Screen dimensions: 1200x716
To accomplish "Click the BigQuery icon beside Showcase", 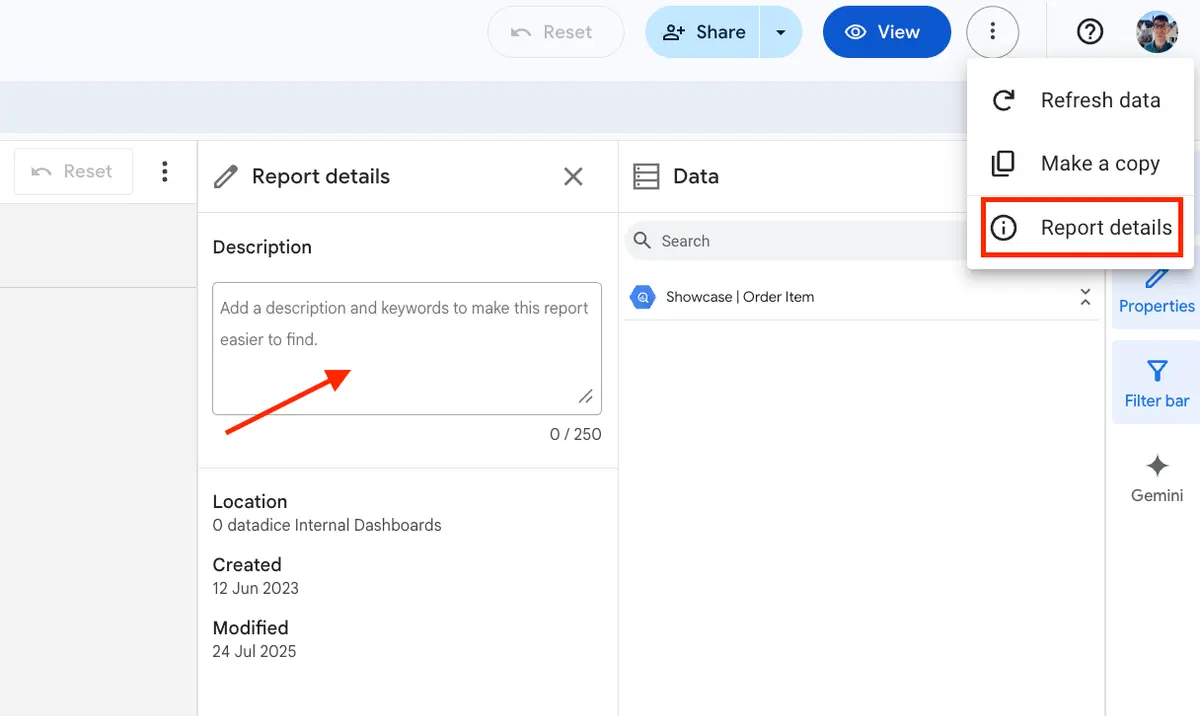I will point(643,297).
